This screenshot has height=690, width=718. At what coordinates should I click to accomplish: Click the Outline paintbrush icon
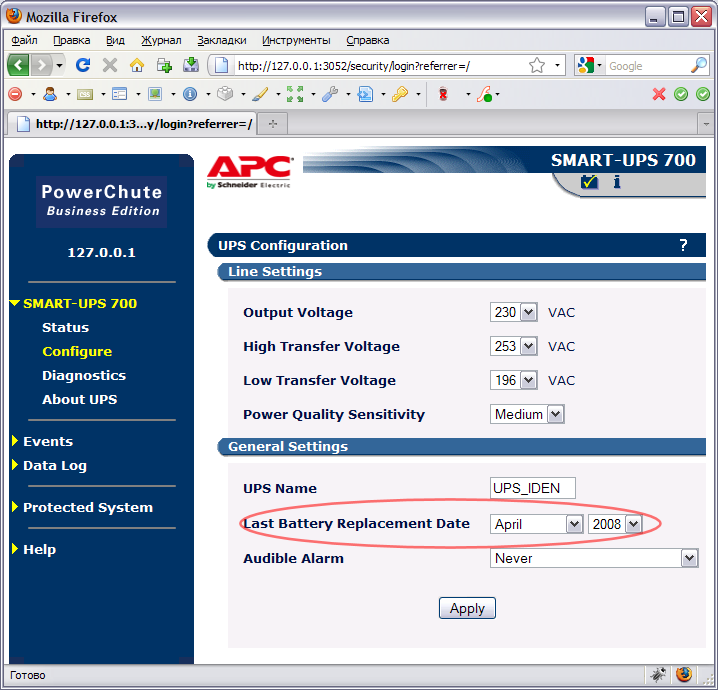[260, 94]
